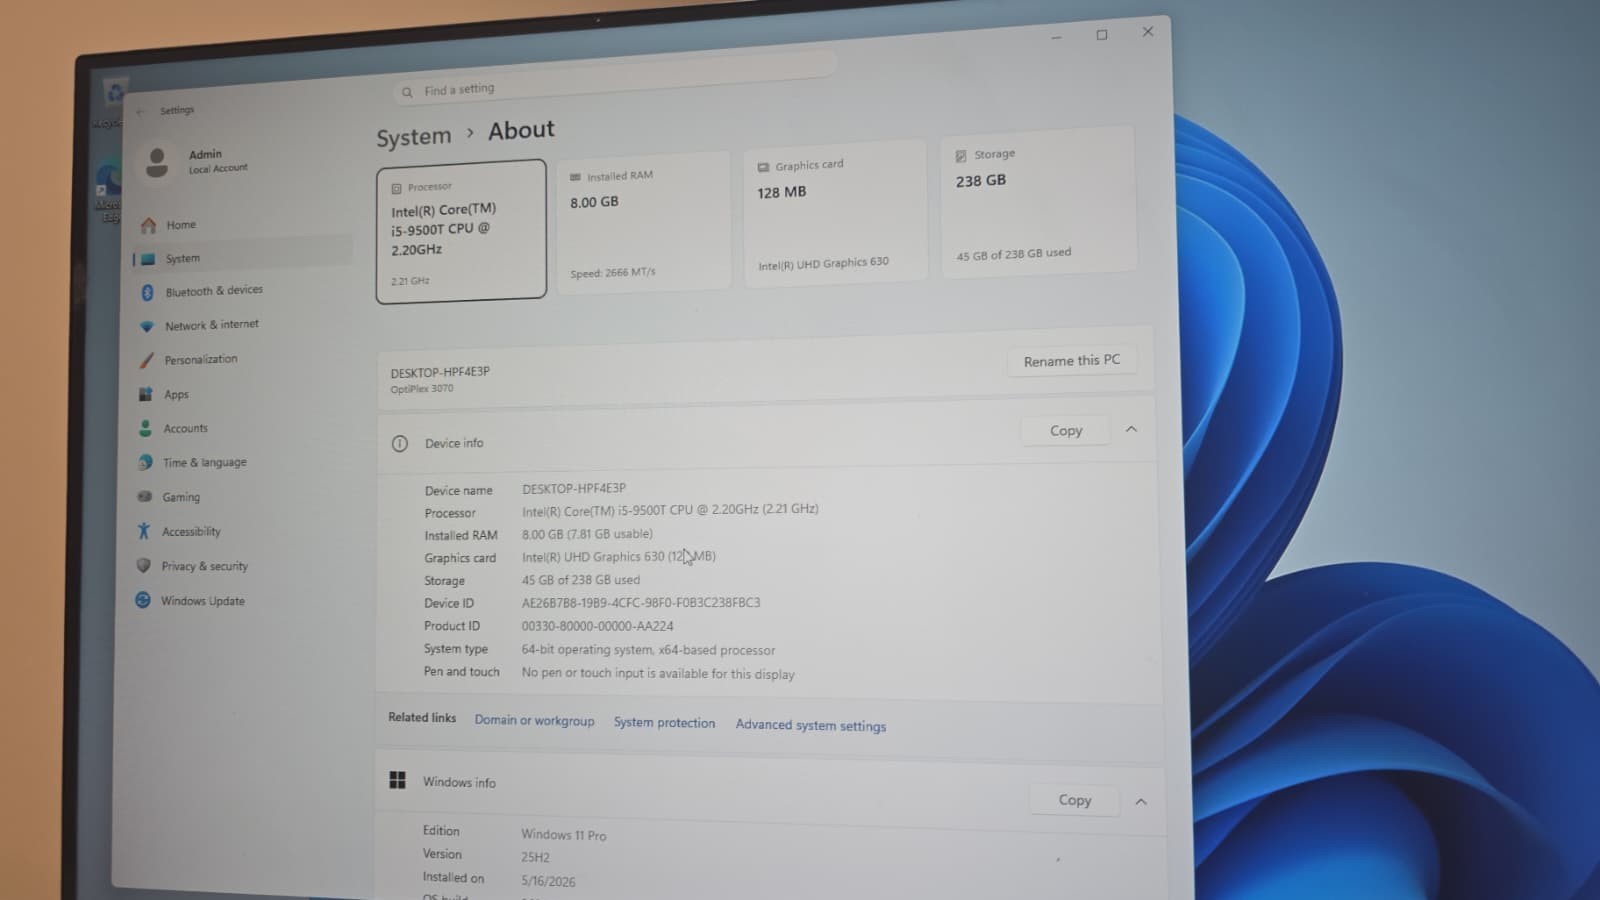Click the Graphics card icon on card

click(763, 167)
